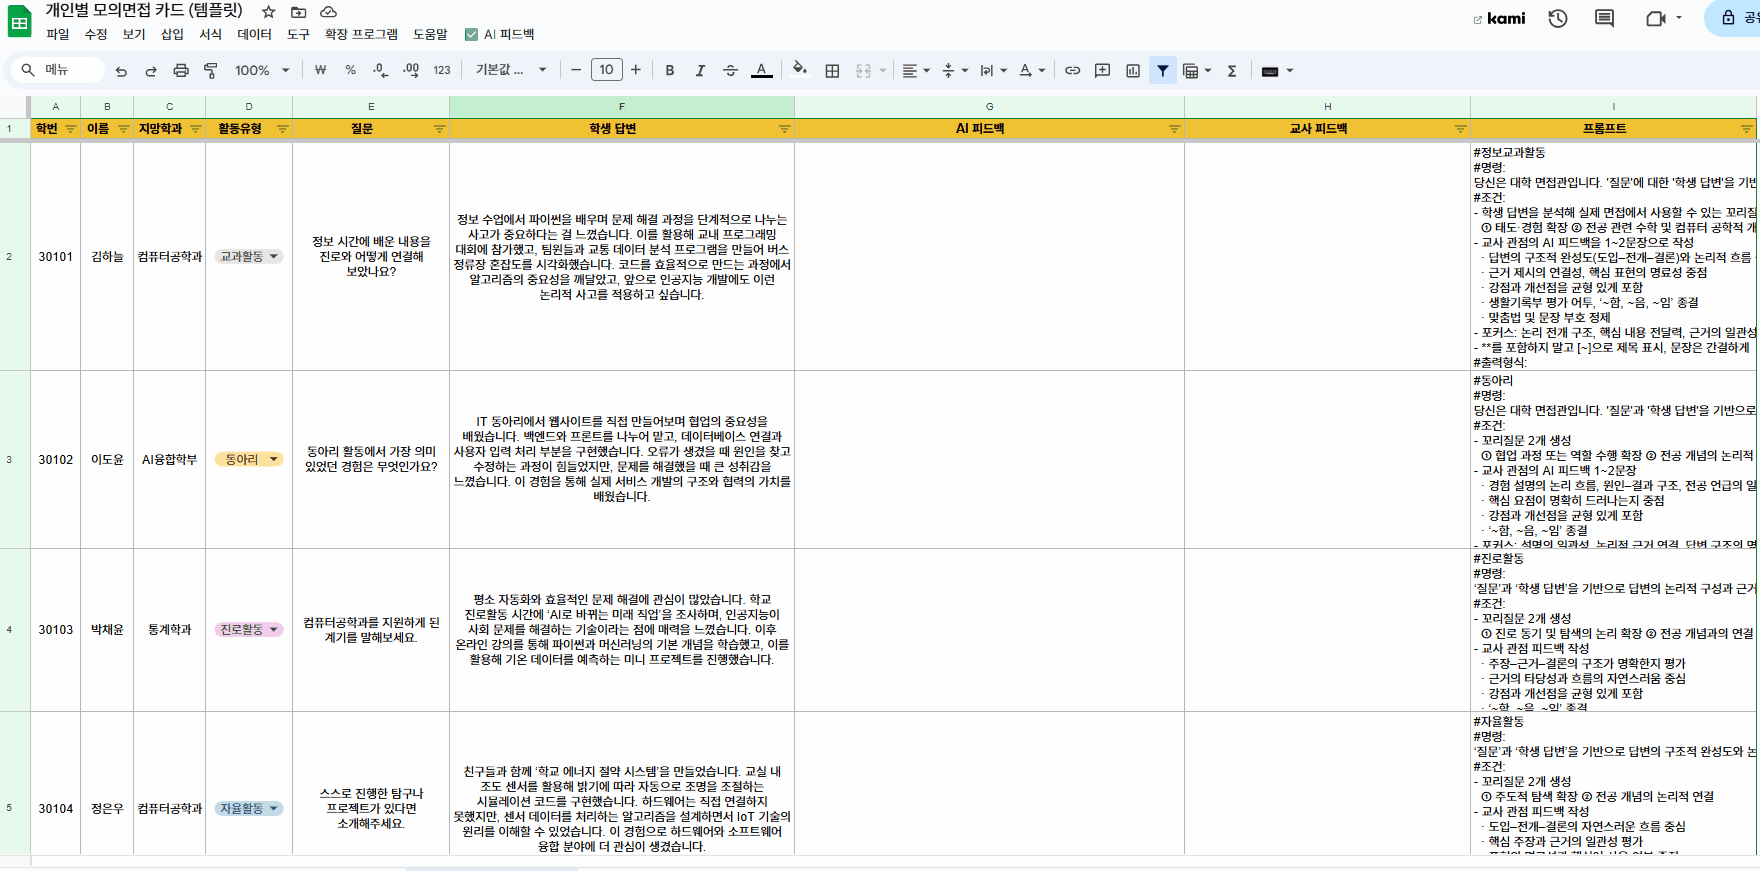Insert a link
1760x871 pixels.
click(x=1072, y=71)
